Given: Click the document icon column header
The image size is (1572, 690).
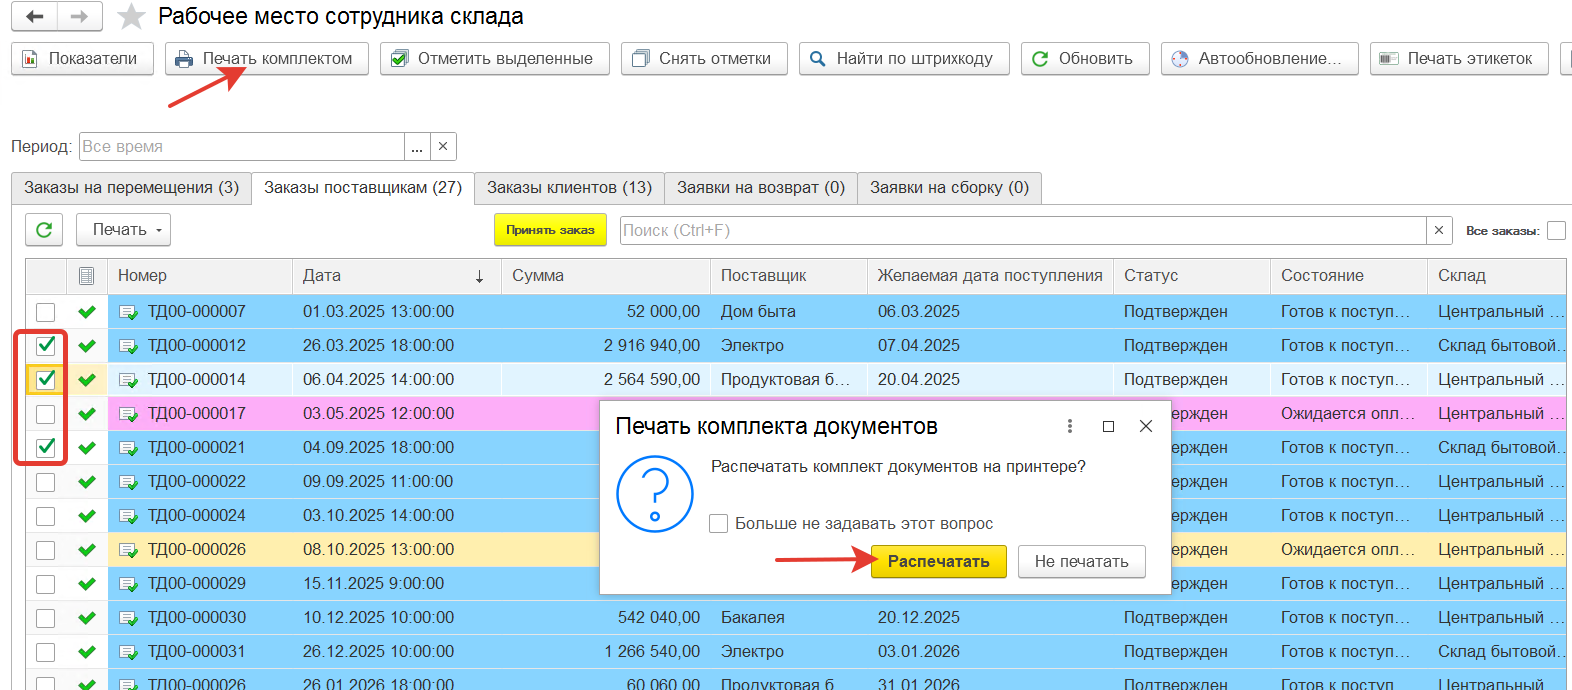Looking at the screenshot, I should [x=87, y=276].
